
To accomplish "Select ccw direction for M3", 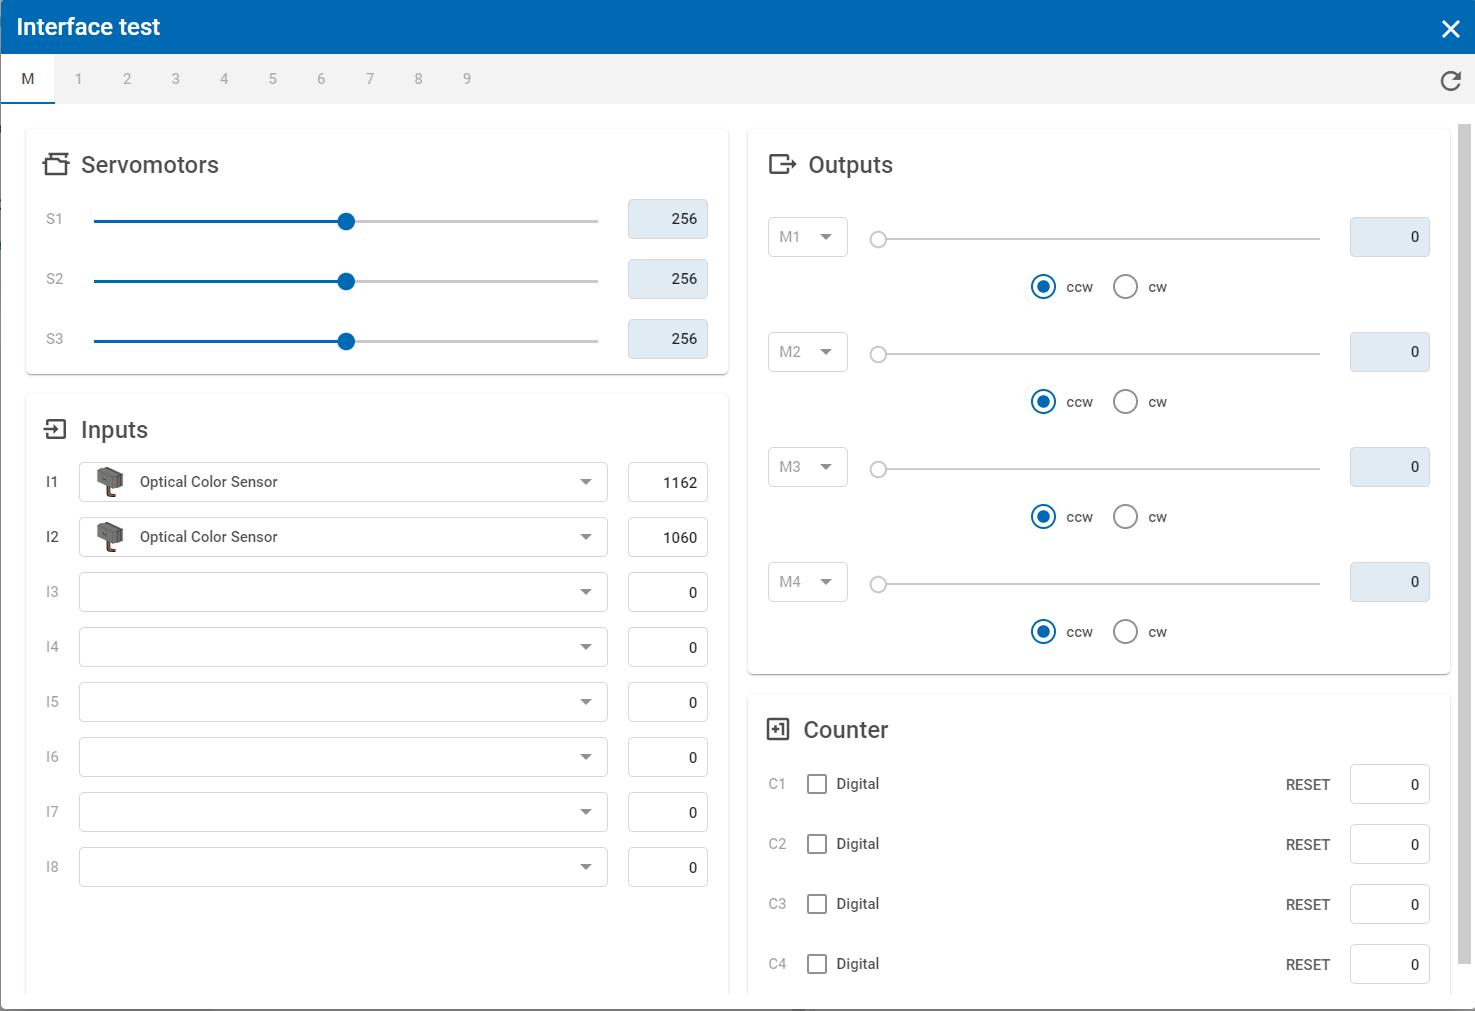I will pos(1043,517).
